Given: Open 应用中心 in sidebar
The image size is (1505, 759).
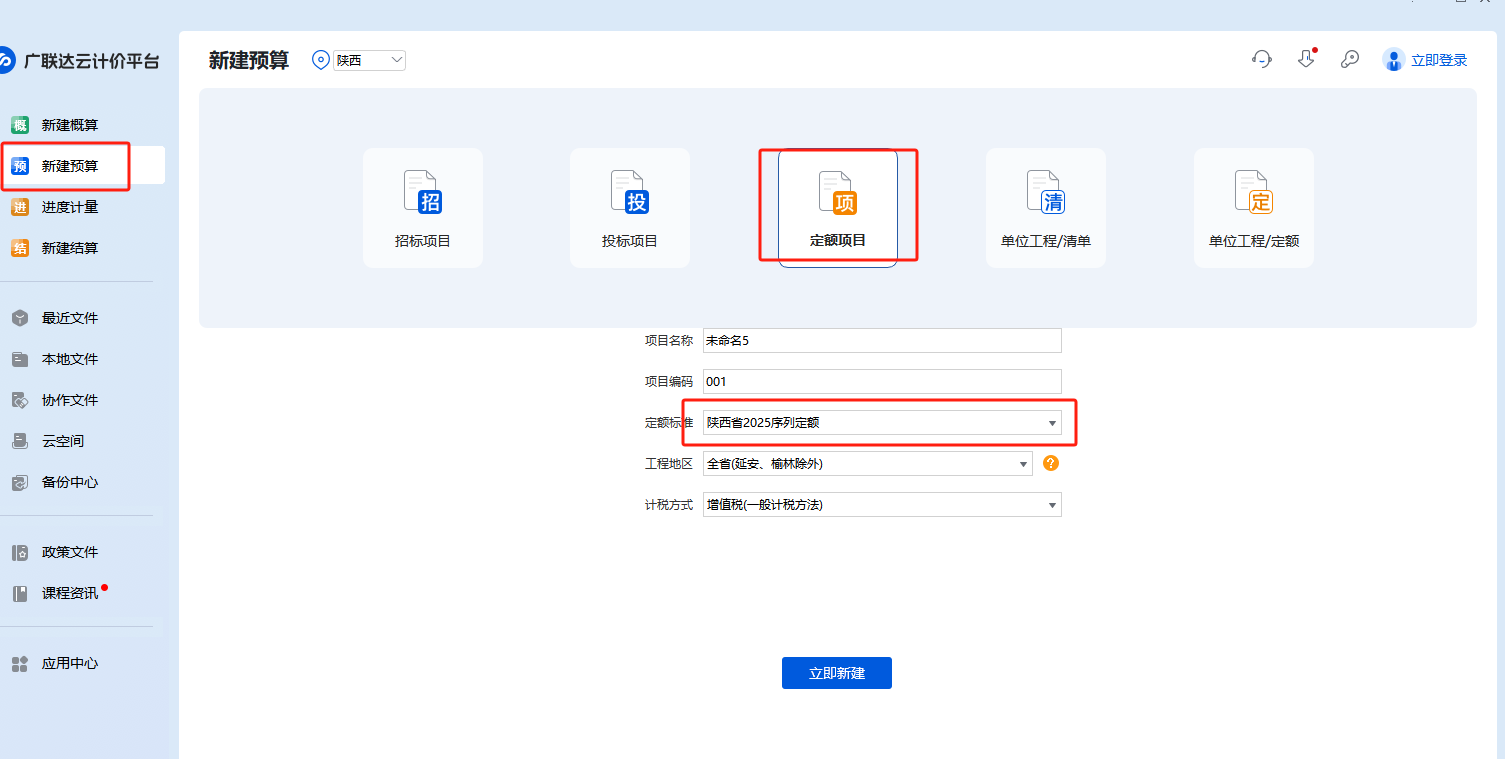Looking at the screenshot, I should (x=70, y=663).
